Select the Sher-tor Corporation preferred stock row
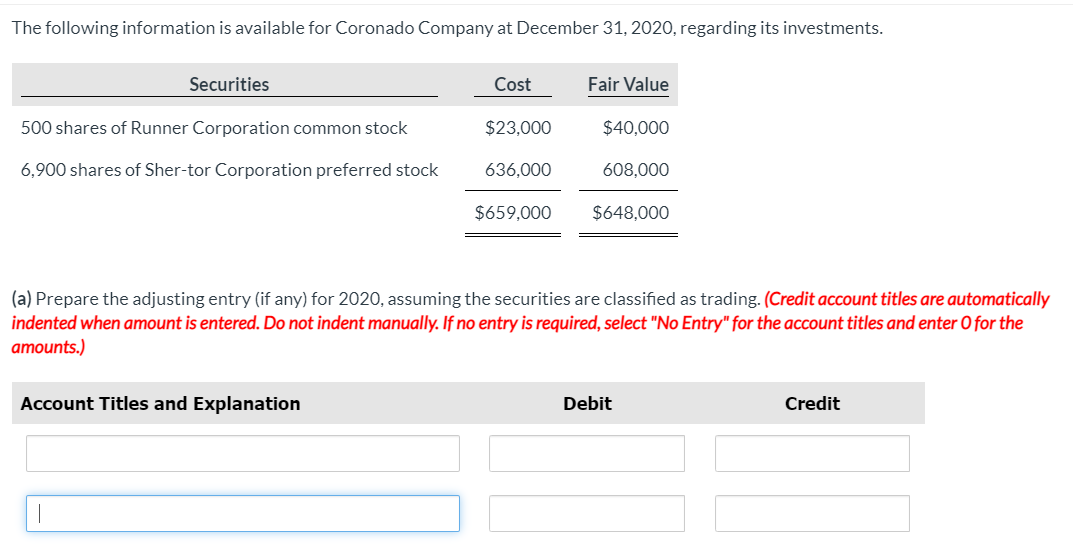 coord(229,170)
